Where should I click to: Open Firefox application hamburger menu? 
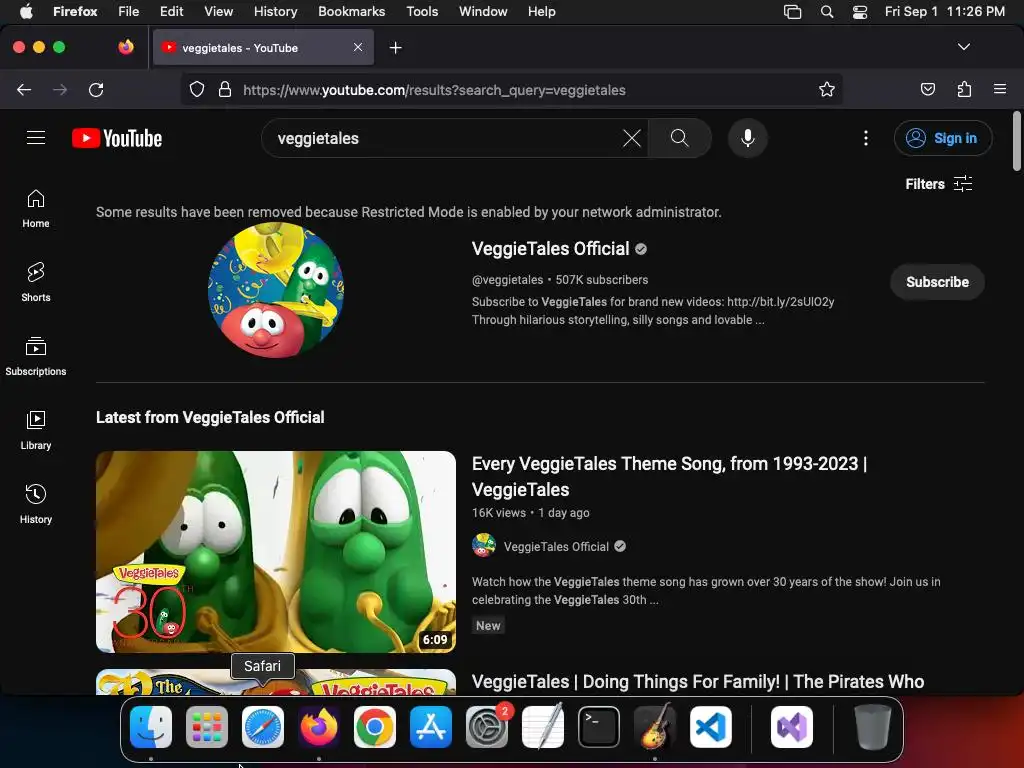1000,89
